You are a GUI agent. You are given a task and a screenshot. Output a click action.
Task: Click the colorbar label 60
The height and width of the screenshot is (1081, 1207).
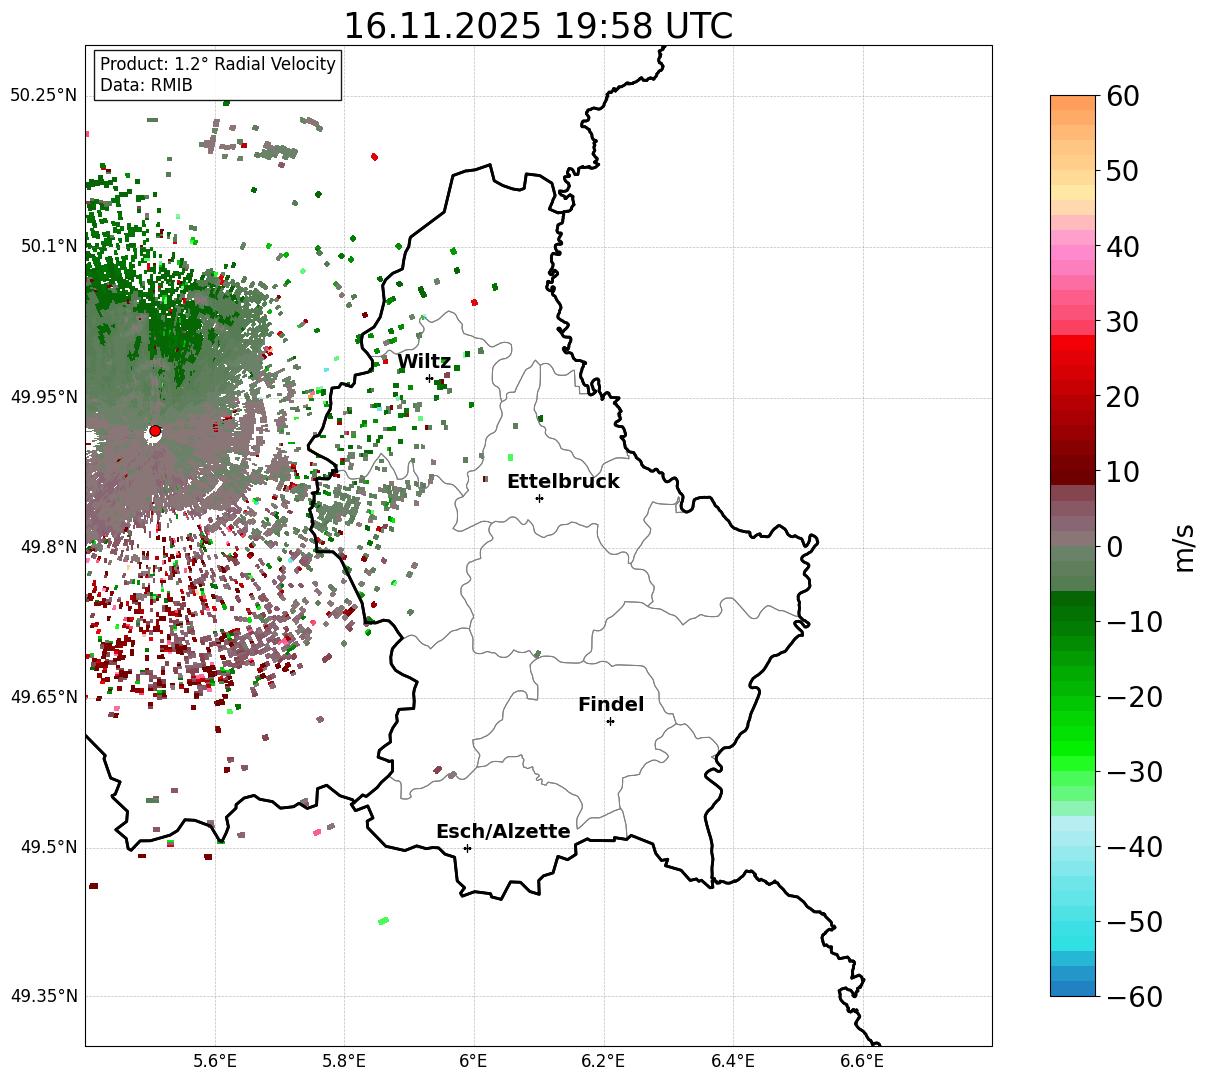(1121, 97)
